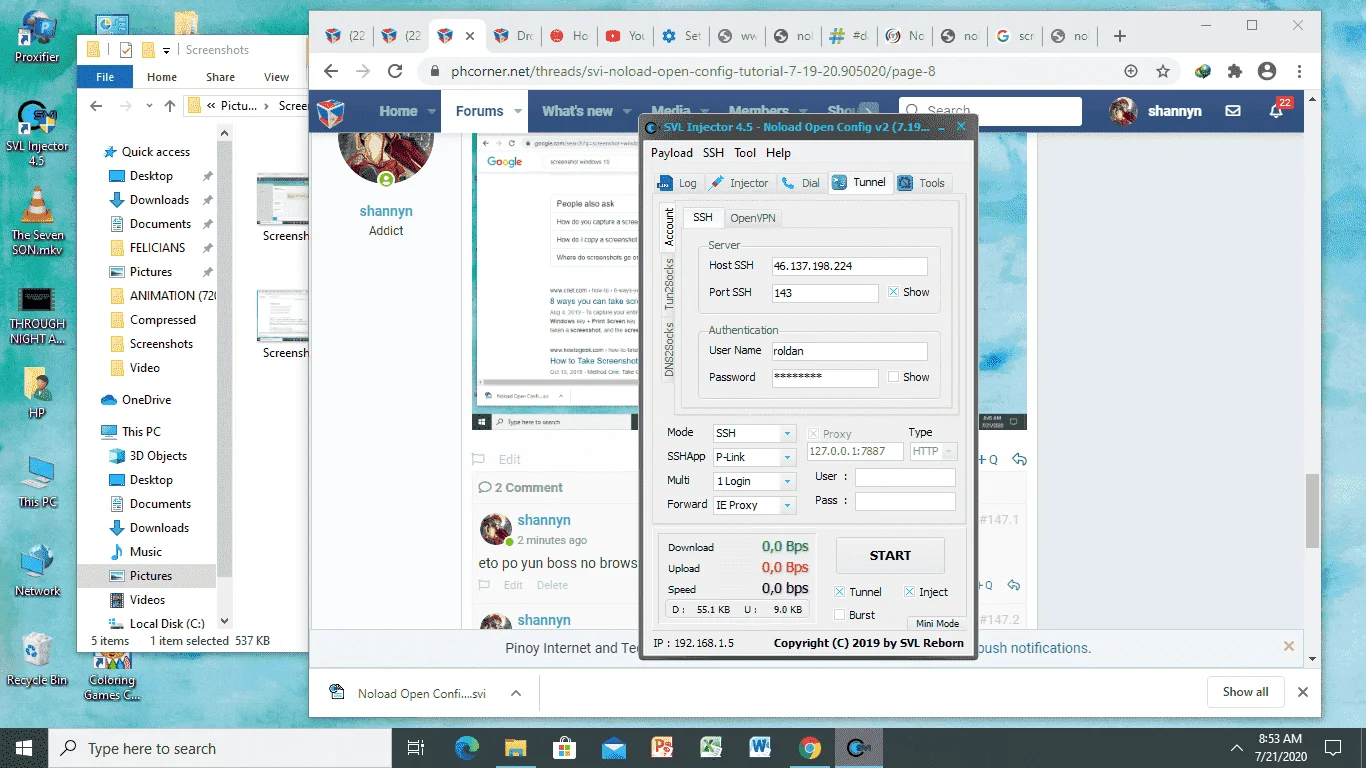Open the Recycle Bin desktop icon
Viewport: 1366px width, 768px height.
37,659
